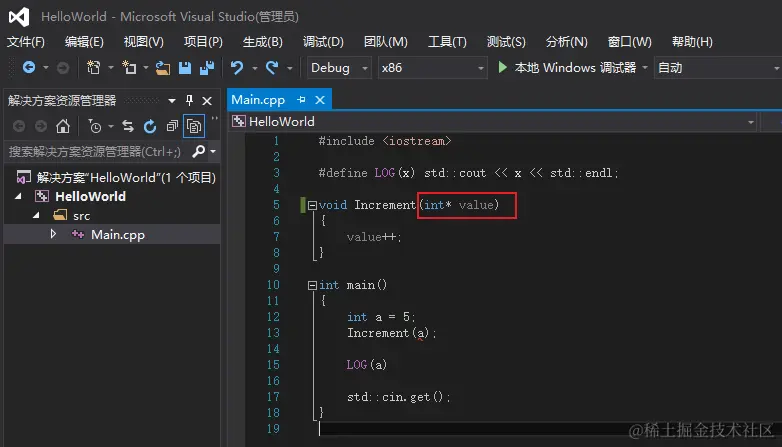
Task: Click Back arrow in Solution Explorer toolbar
Action: [x=19, y=126]
